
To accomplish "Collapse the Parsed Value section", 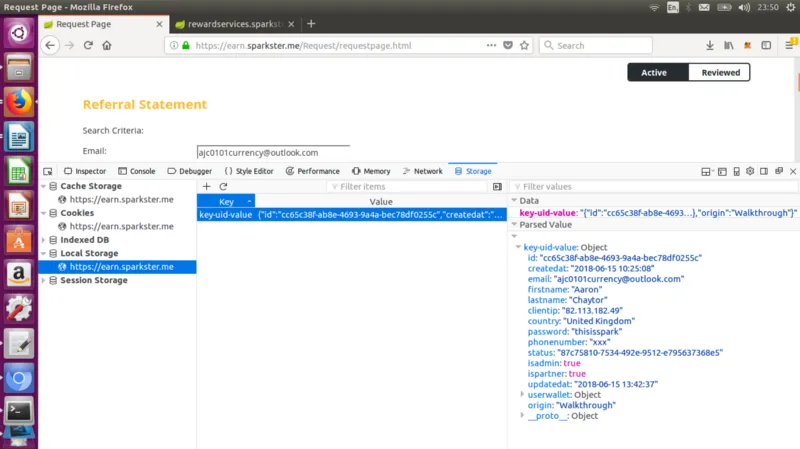I will 514,224.
